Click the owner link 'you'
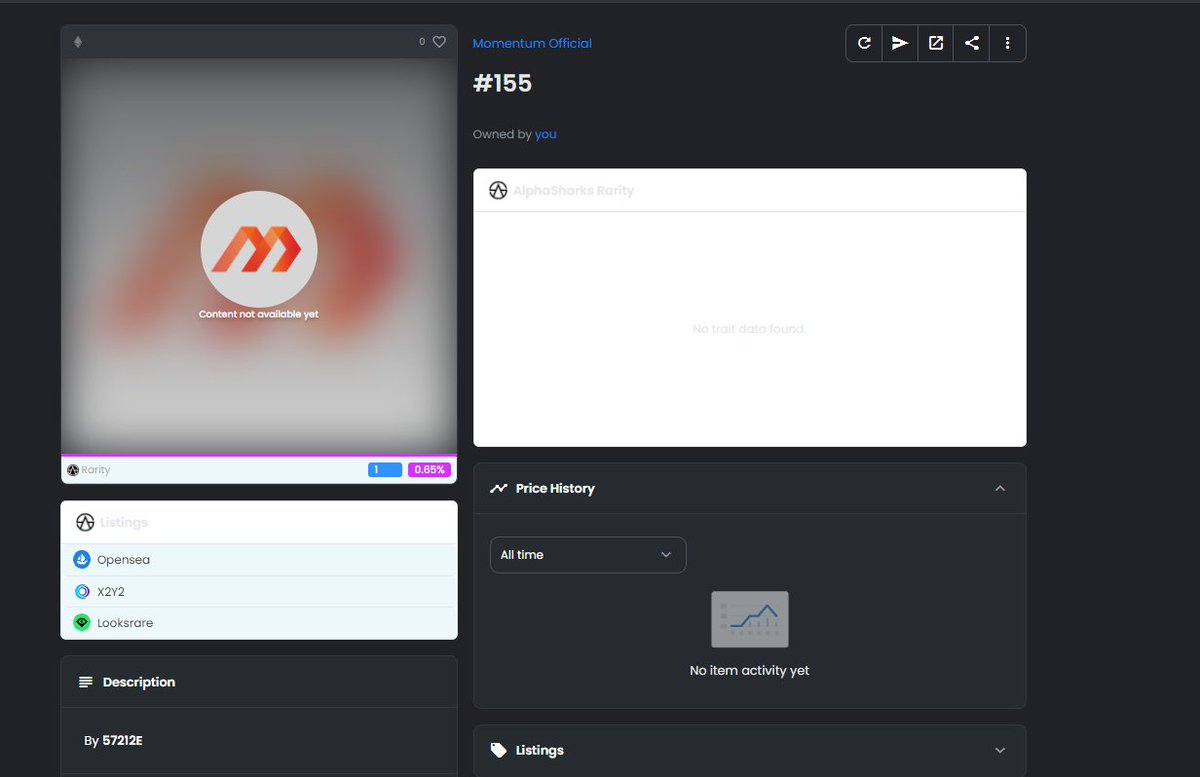 click(546, 134)
